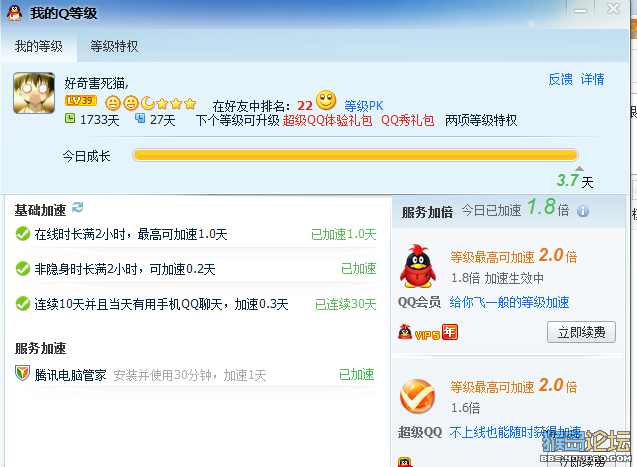Click the green check for 在线时长满2小时

[22, 234]
